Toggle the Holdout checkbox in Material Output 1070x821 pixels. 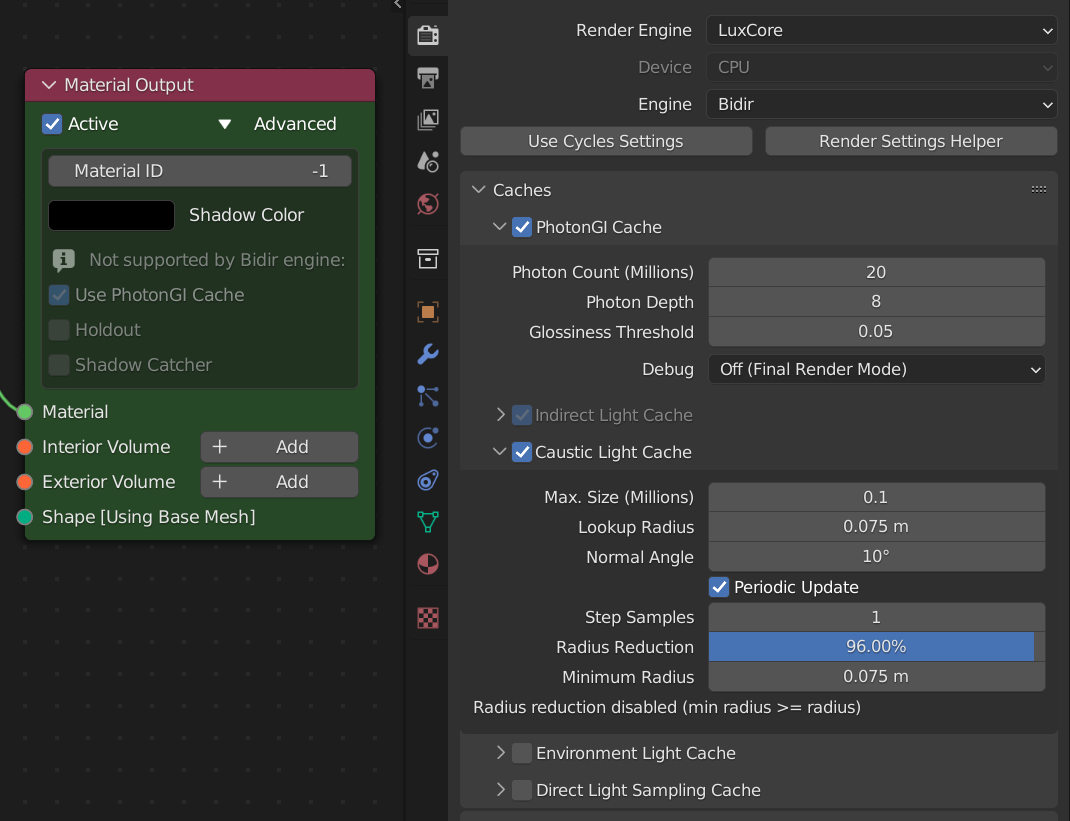[58, 330]
